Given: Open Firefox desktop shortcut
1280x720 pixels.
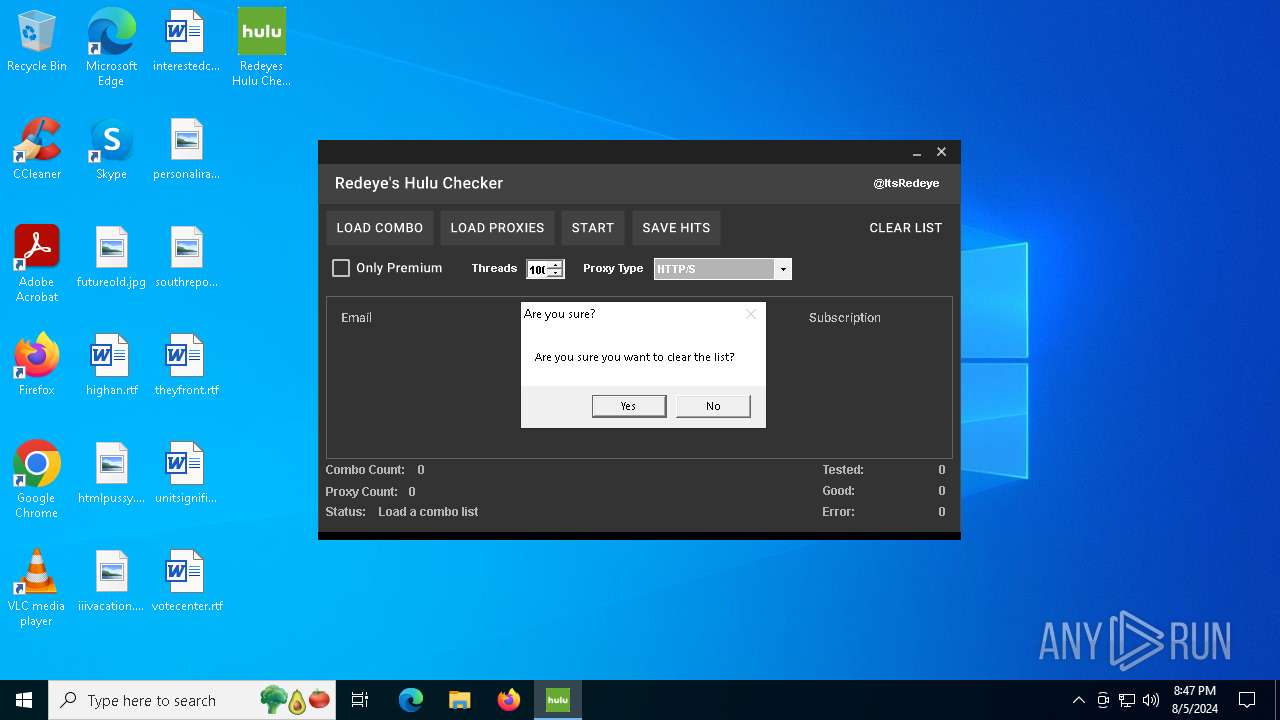Looking at the screenshot, I should pos(37,366).
